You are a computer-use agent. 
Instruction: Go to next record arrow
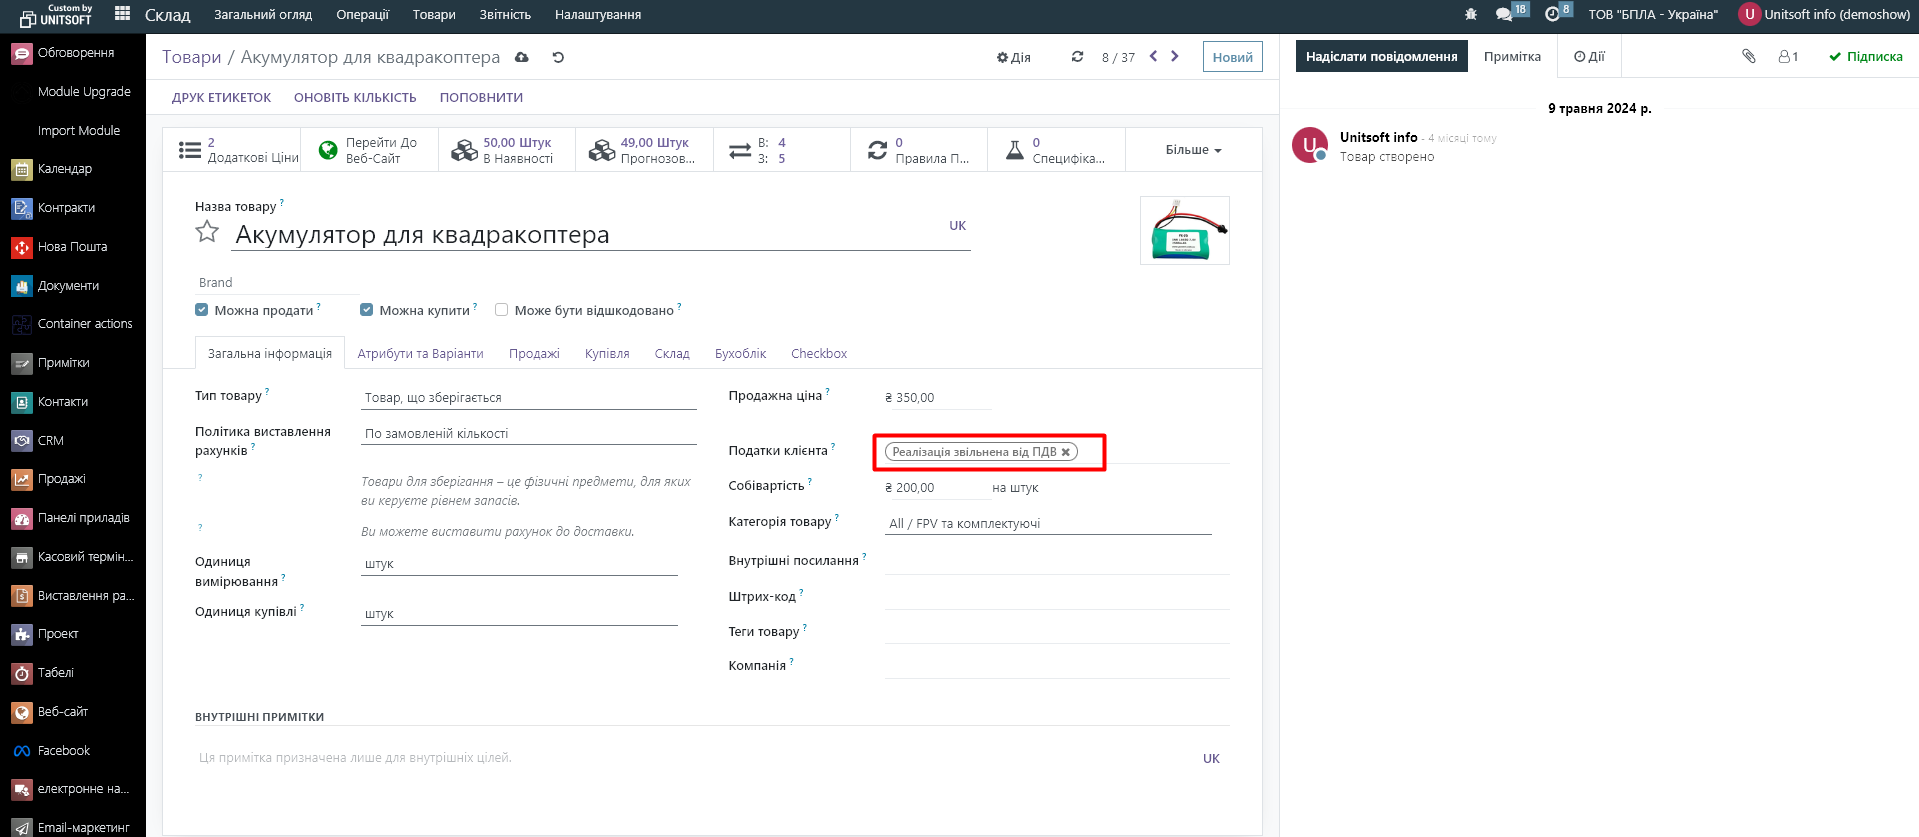(1175, 57)
